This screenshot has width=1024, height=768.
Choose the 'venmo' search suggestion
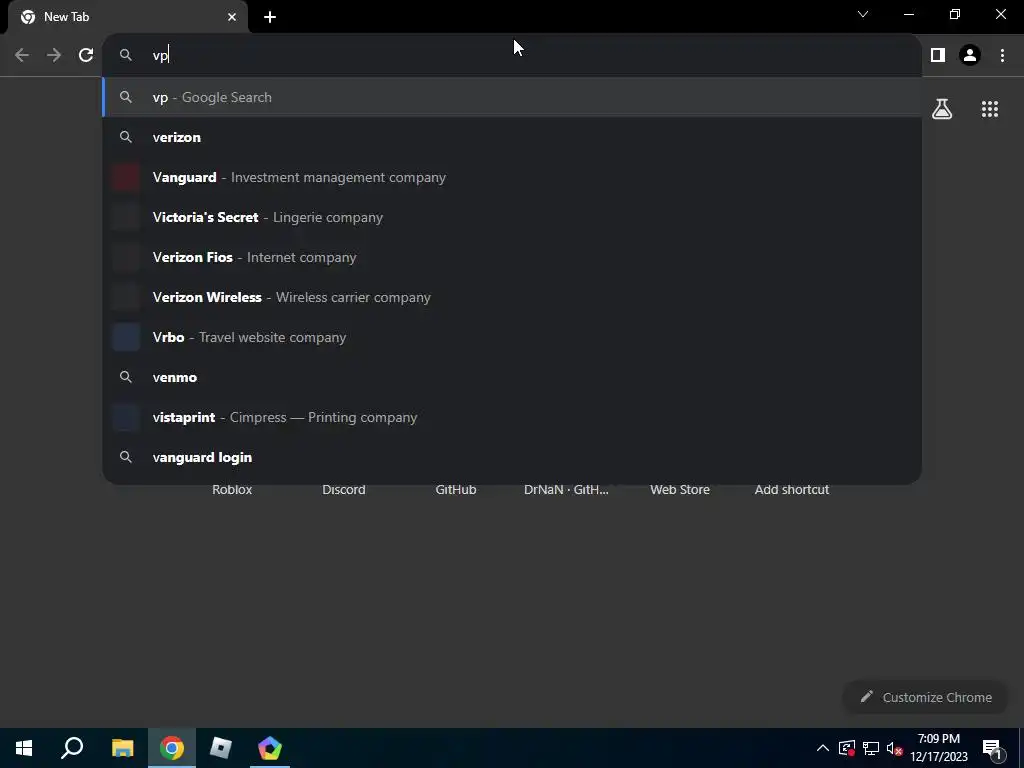[x=512, y=377]
